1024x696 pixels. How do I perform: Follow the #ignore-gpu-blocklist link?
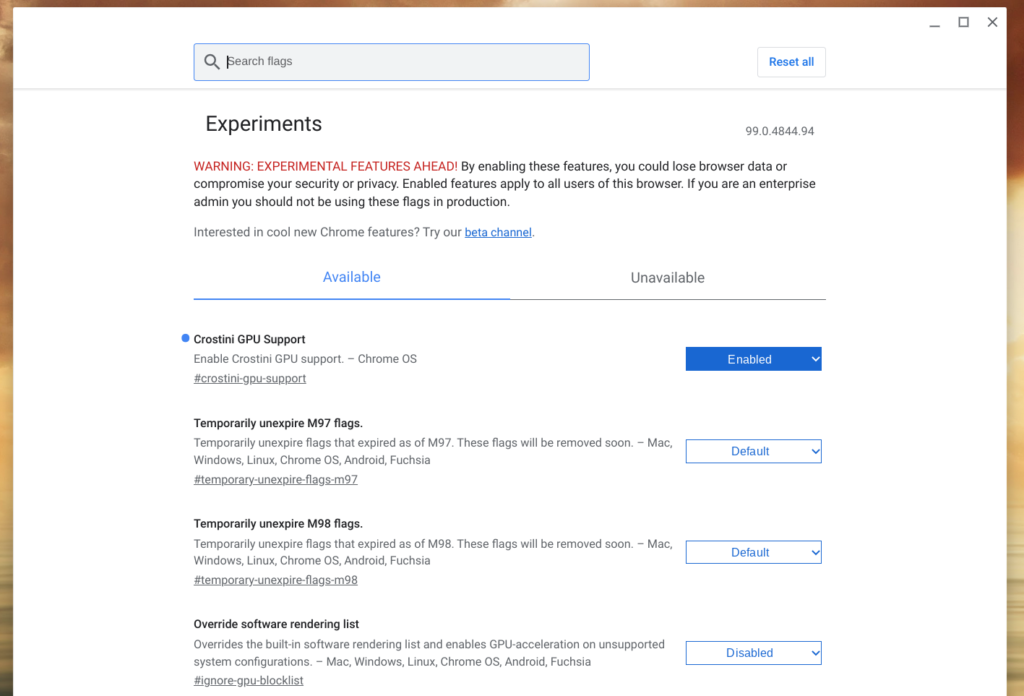[x=248, y=680]
